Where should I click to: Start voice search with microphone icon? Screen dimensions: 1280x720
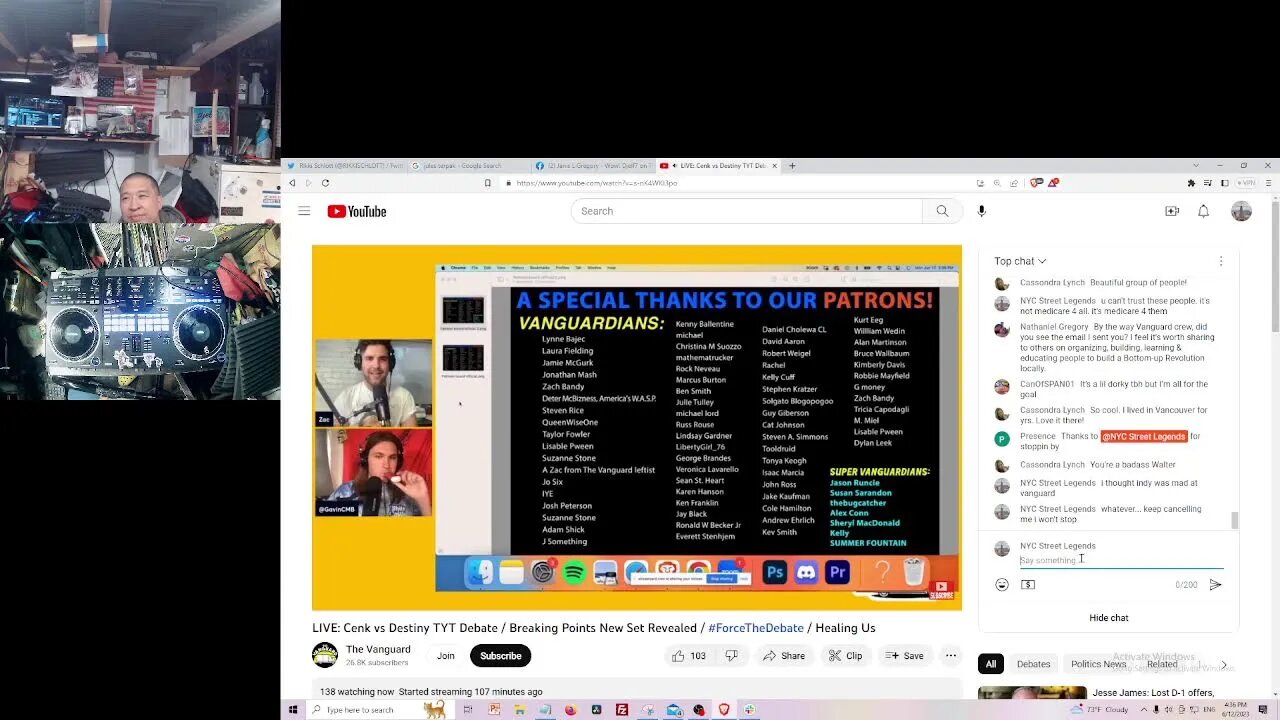click(x=981, y=211)
